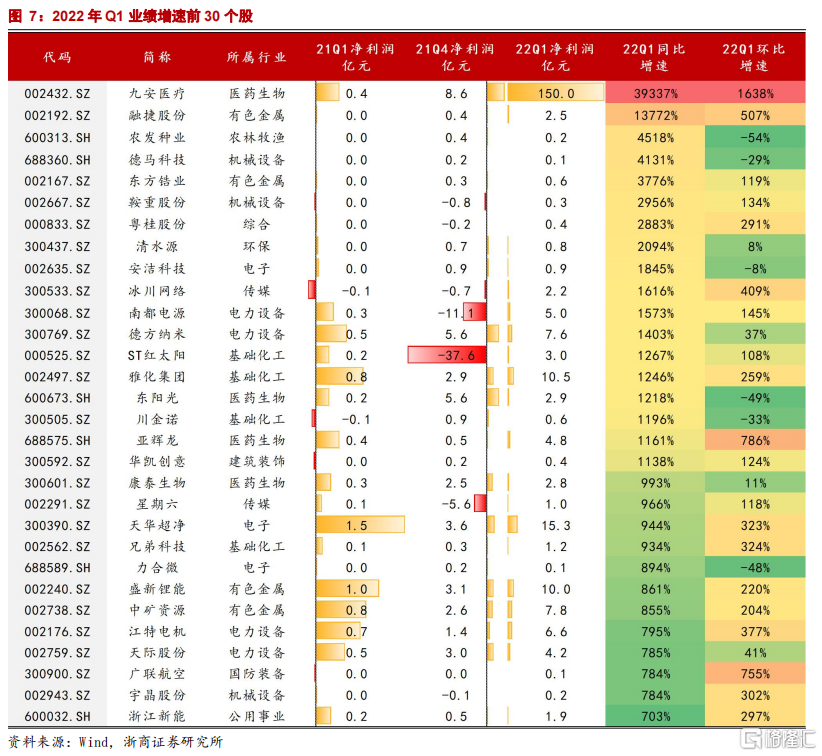This screenshot has width=822, height=756.
Task: Click the company name 德马科技
Action: tap(157, 160)
